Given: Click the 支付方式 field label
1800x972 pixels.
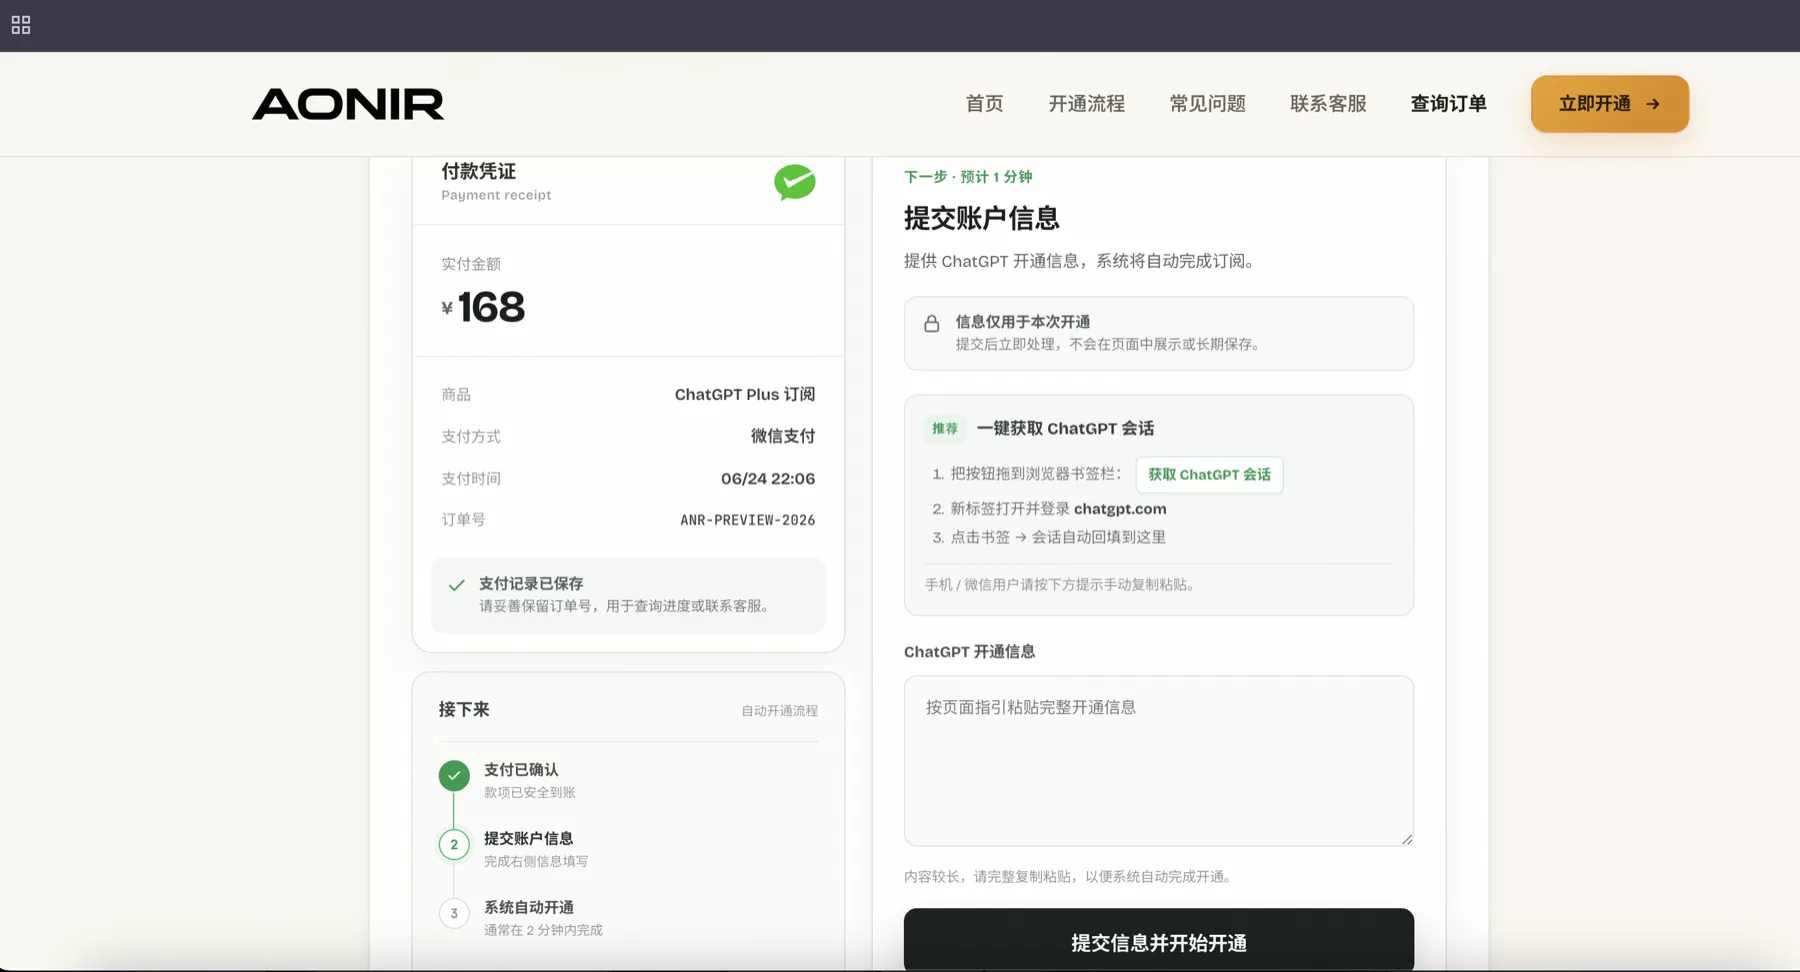Looking at the screenshot, I should coord(471,437).
